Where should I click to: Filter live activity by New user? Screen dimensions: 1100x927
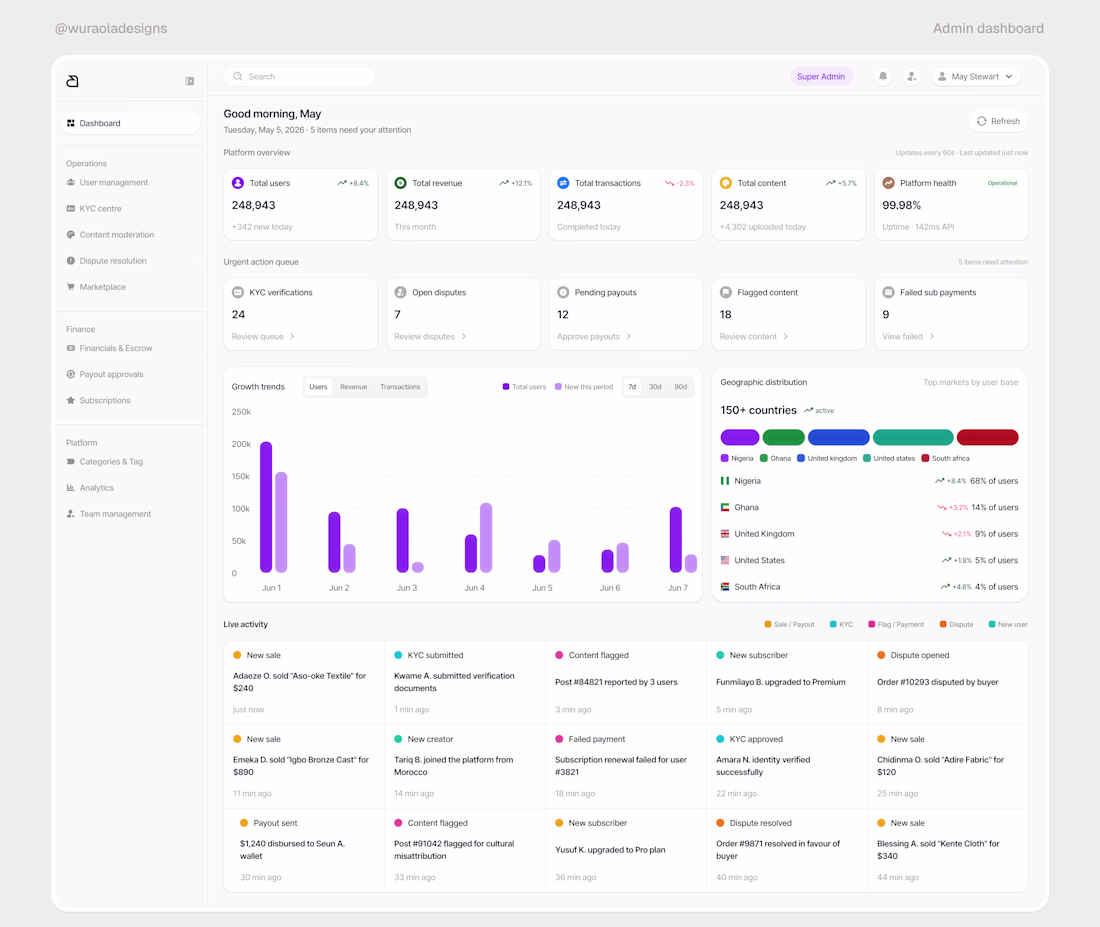(1007, 625)
